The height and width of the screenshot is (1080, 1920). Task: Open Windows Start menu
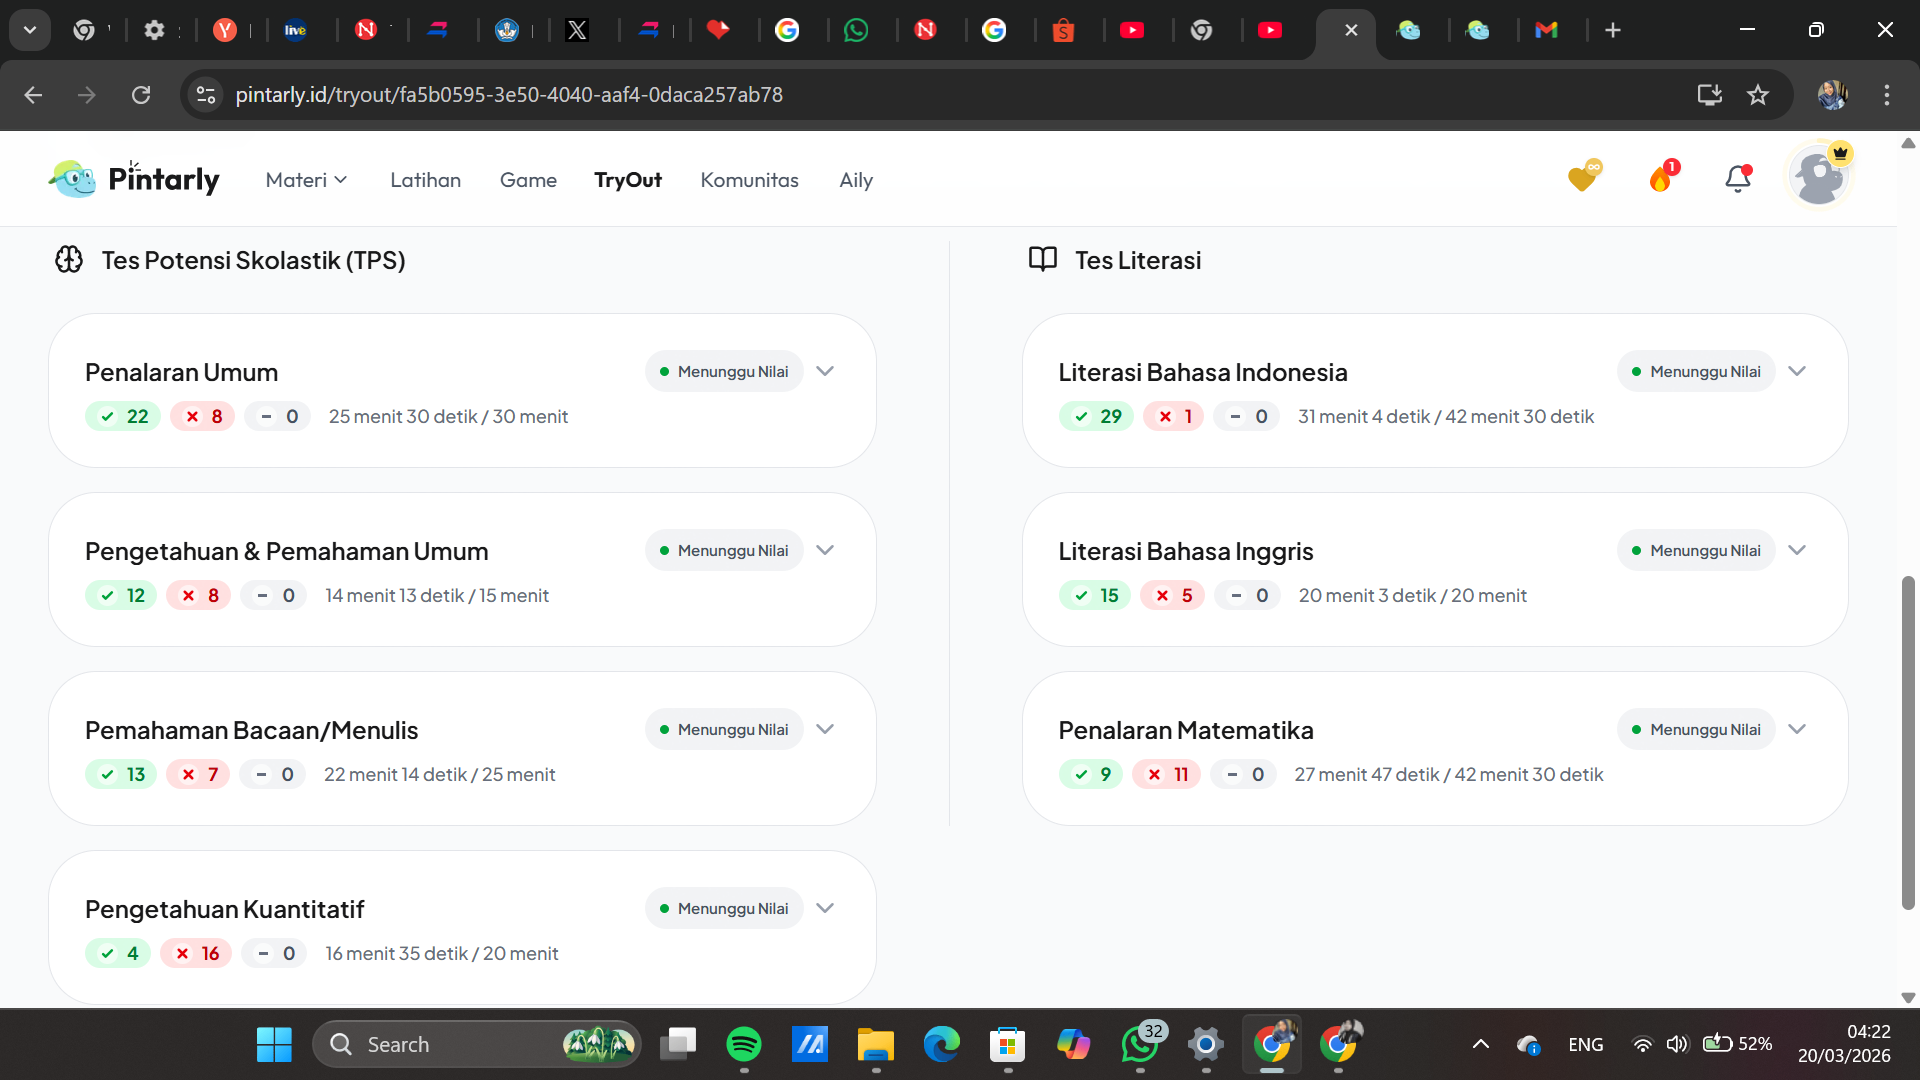274,1044
